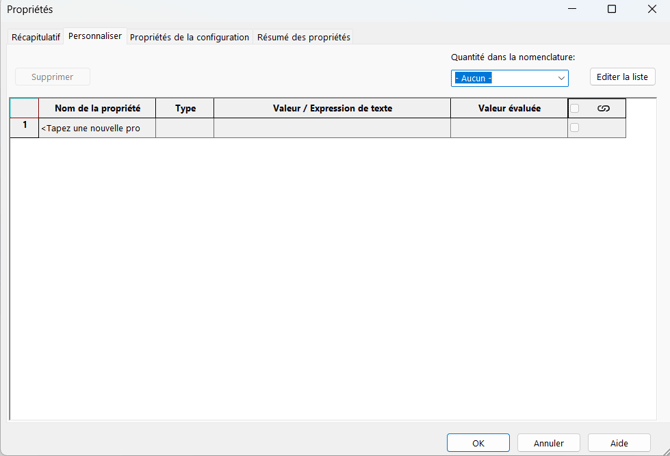Screen dimensions: 670x456
Task: Toggle the checkbox in the table header
Action: tap(575, 109)
